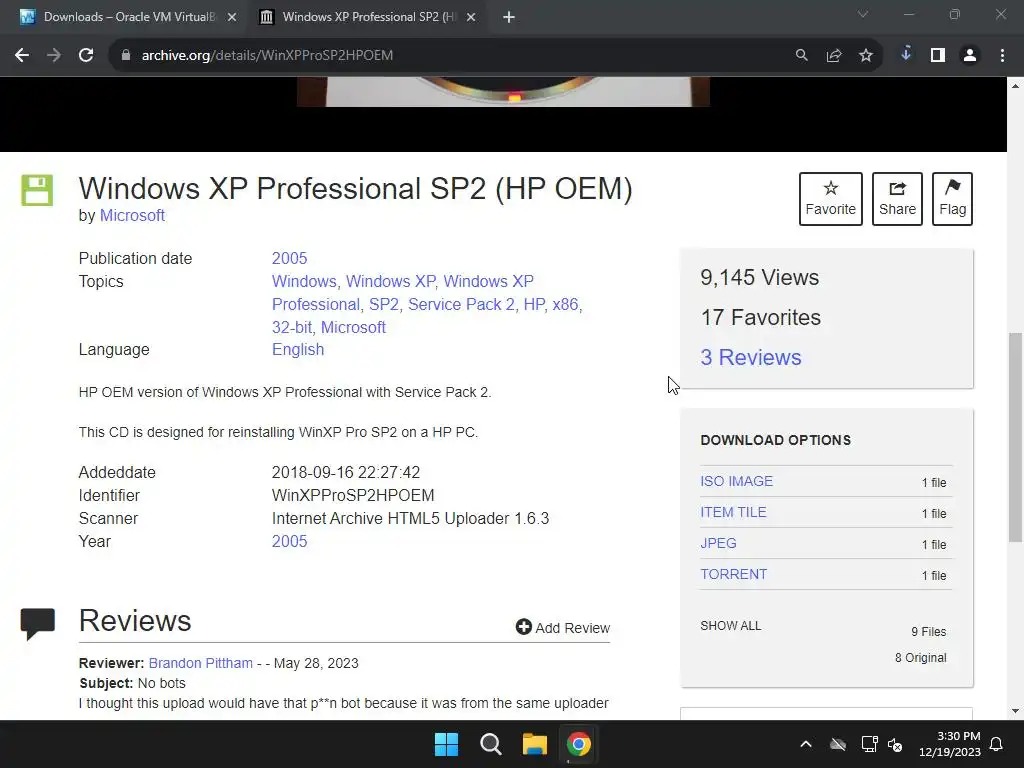This screenshot has height=768, width=1024.
Task: Open the zoom magnifier icon in address bar
Action: [801, 56]
